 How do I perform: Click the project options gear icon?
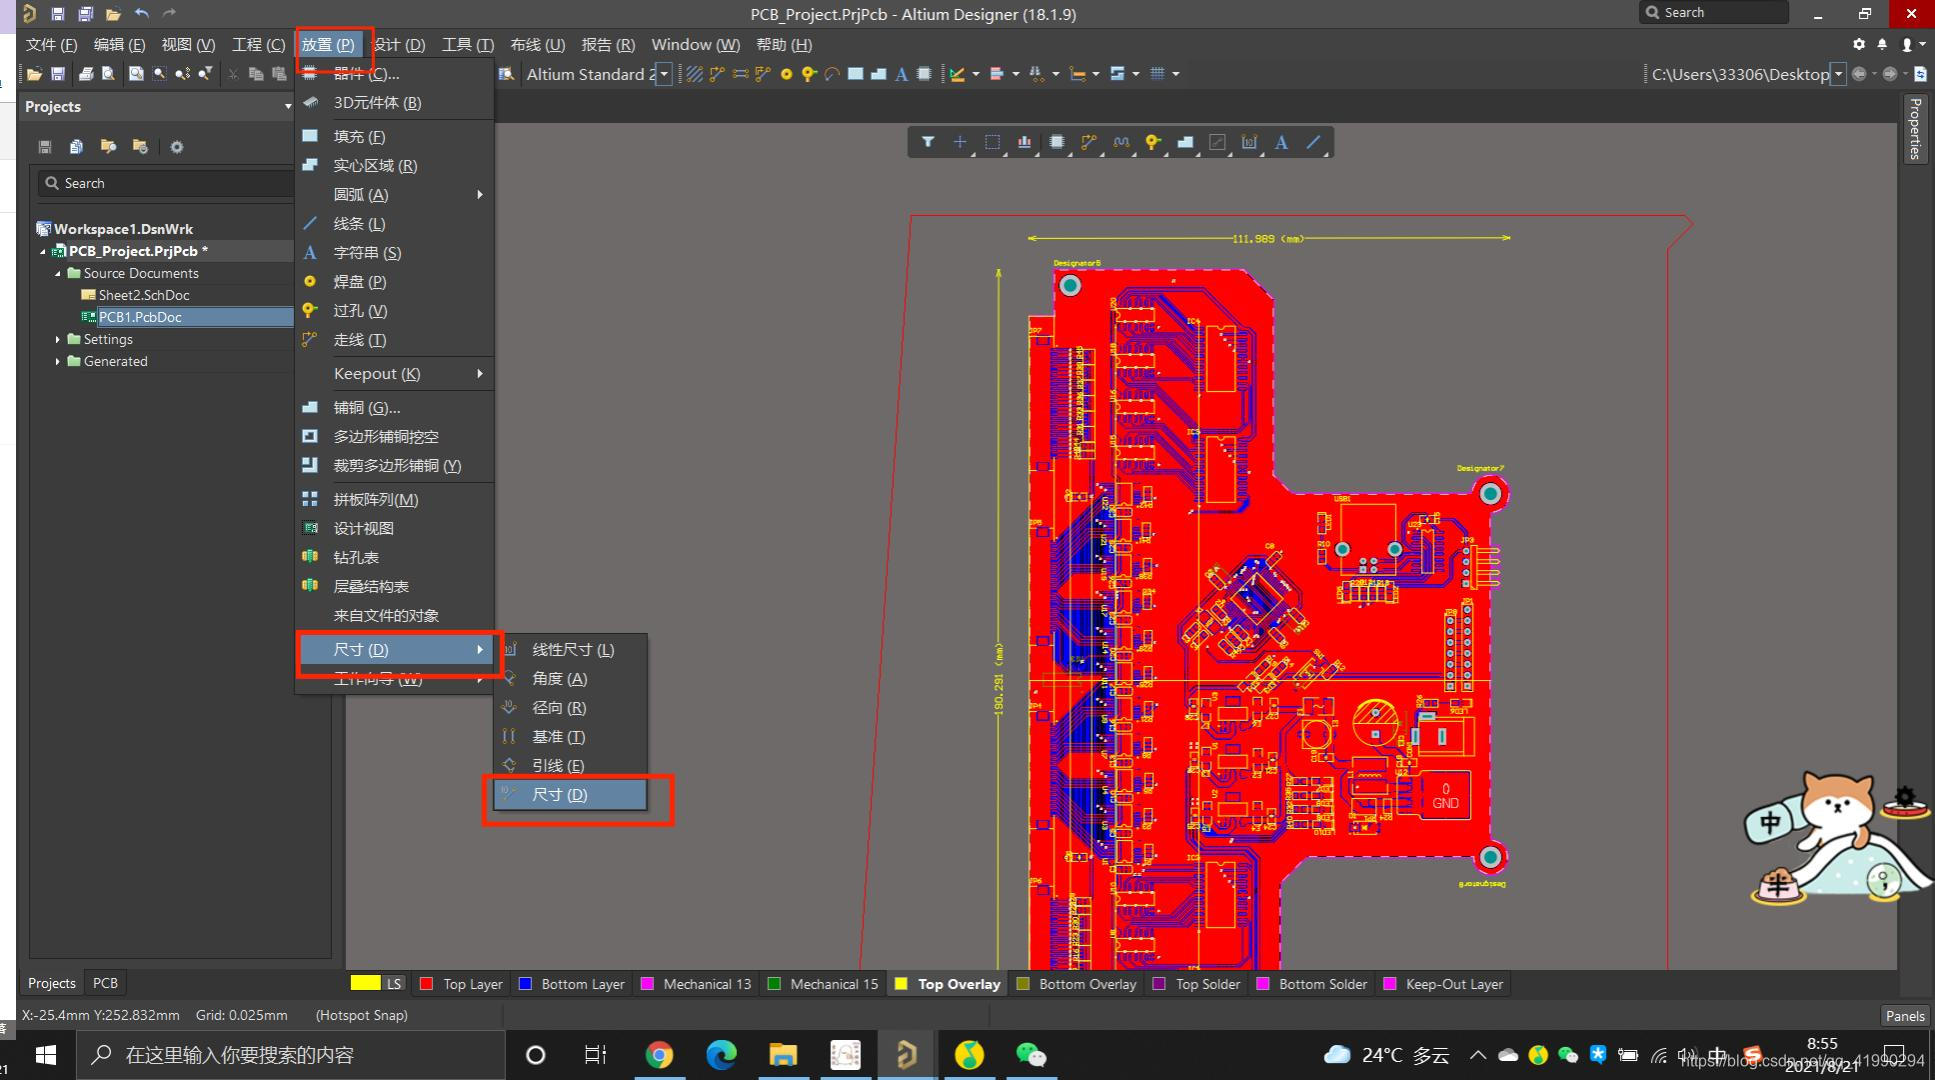point(177,147)
